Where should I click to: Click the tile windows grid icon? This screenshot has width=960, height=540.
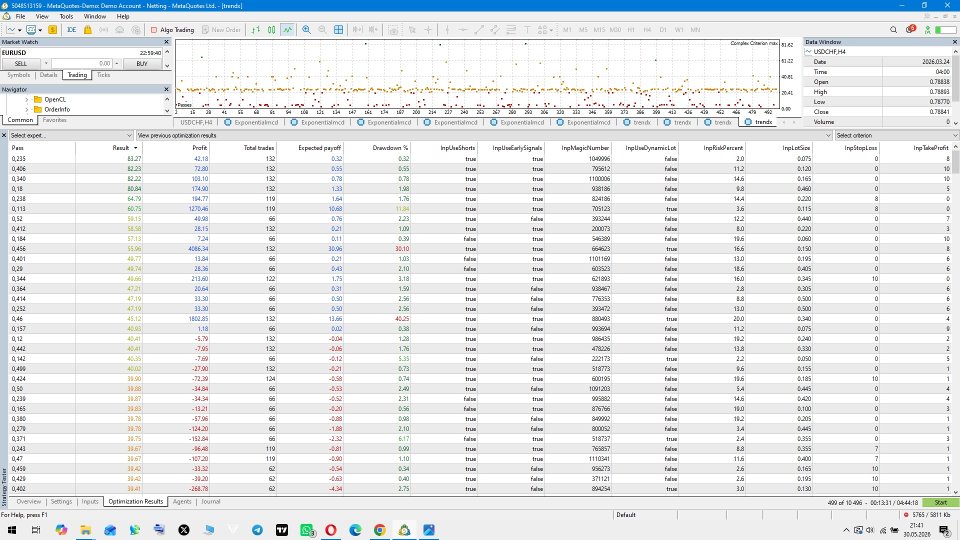pos(338,29)
